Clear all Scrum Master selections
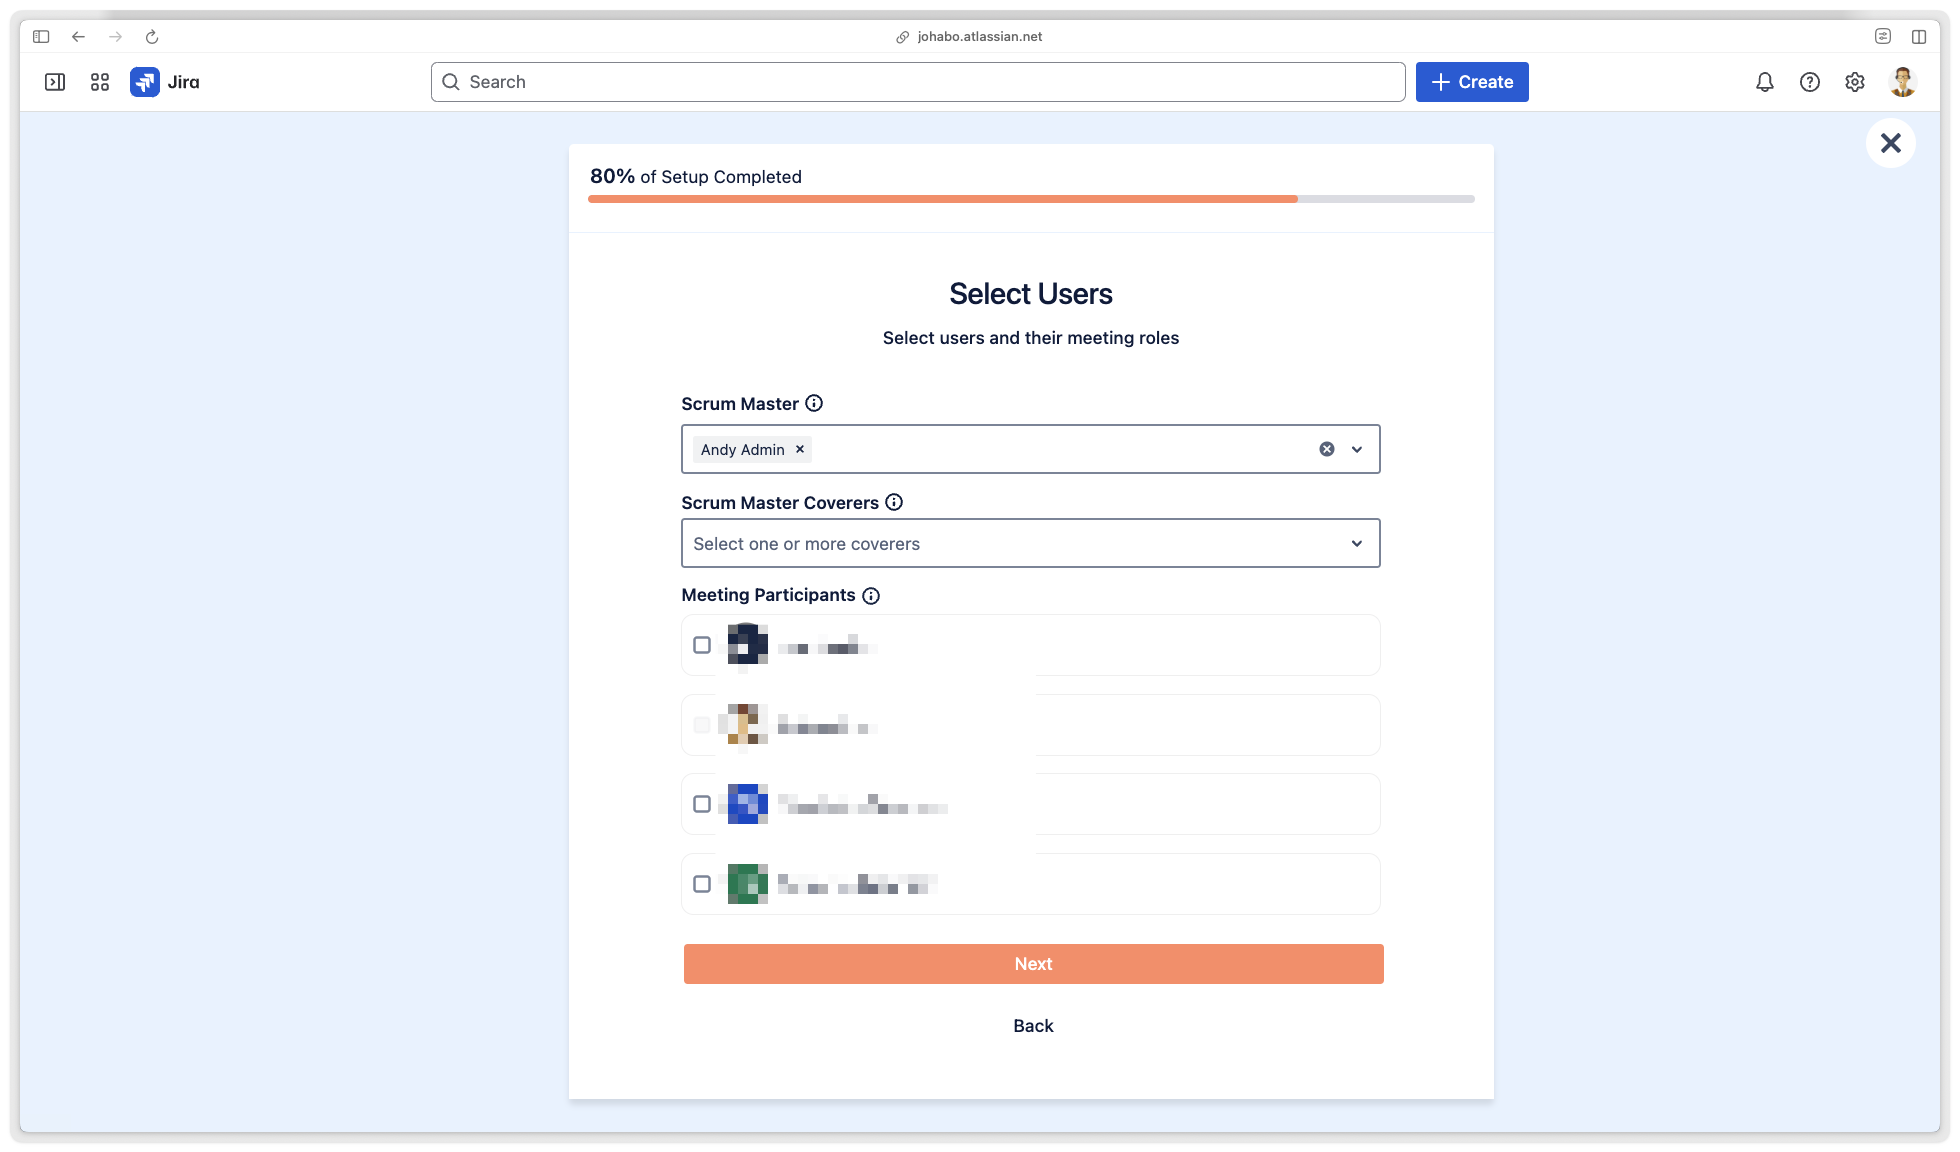 click(x=1327, y=449)
